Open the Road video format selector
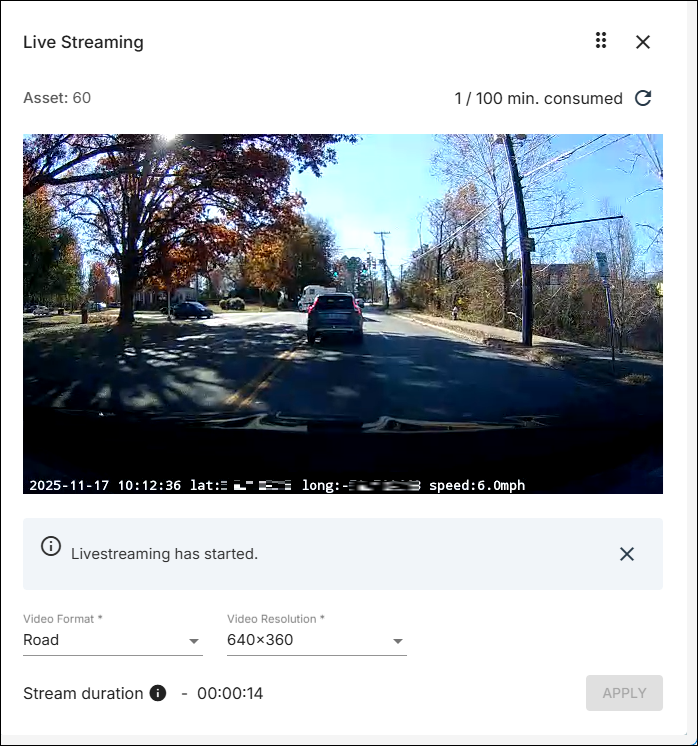Viewport: 698px width, 746px height. coord(113,640)
